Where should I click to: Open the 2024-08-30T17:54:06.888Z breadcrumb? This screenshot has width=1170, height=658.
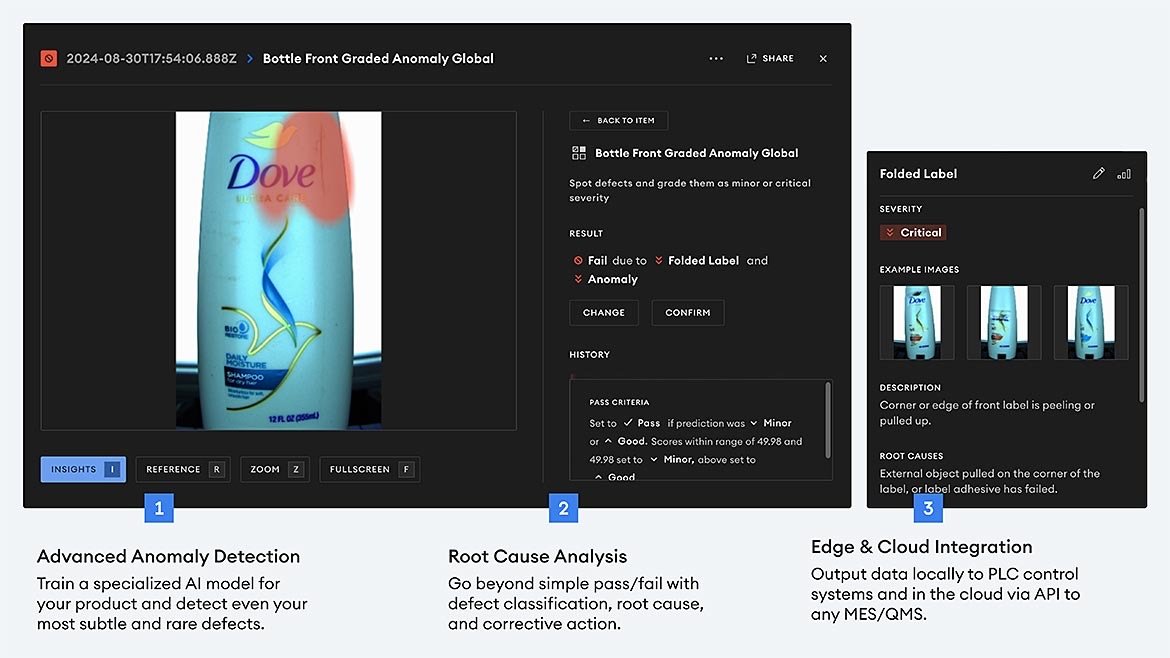tap(151, 58)
